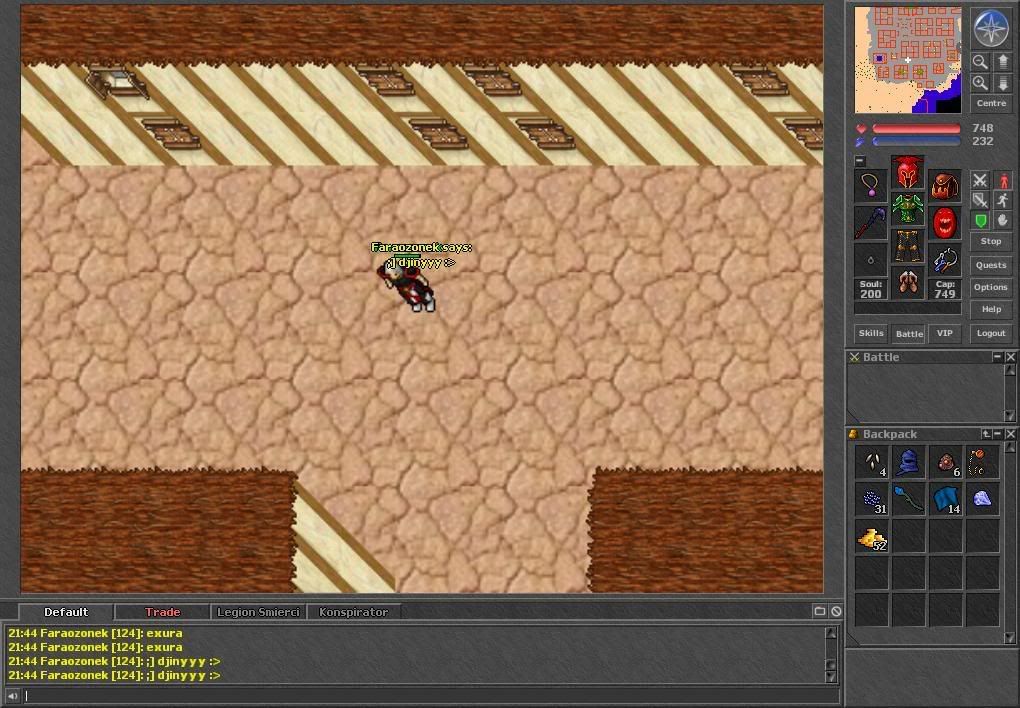Move the Backpack contents down with the arrow

pyautogui.click(x=1010, y=638)
